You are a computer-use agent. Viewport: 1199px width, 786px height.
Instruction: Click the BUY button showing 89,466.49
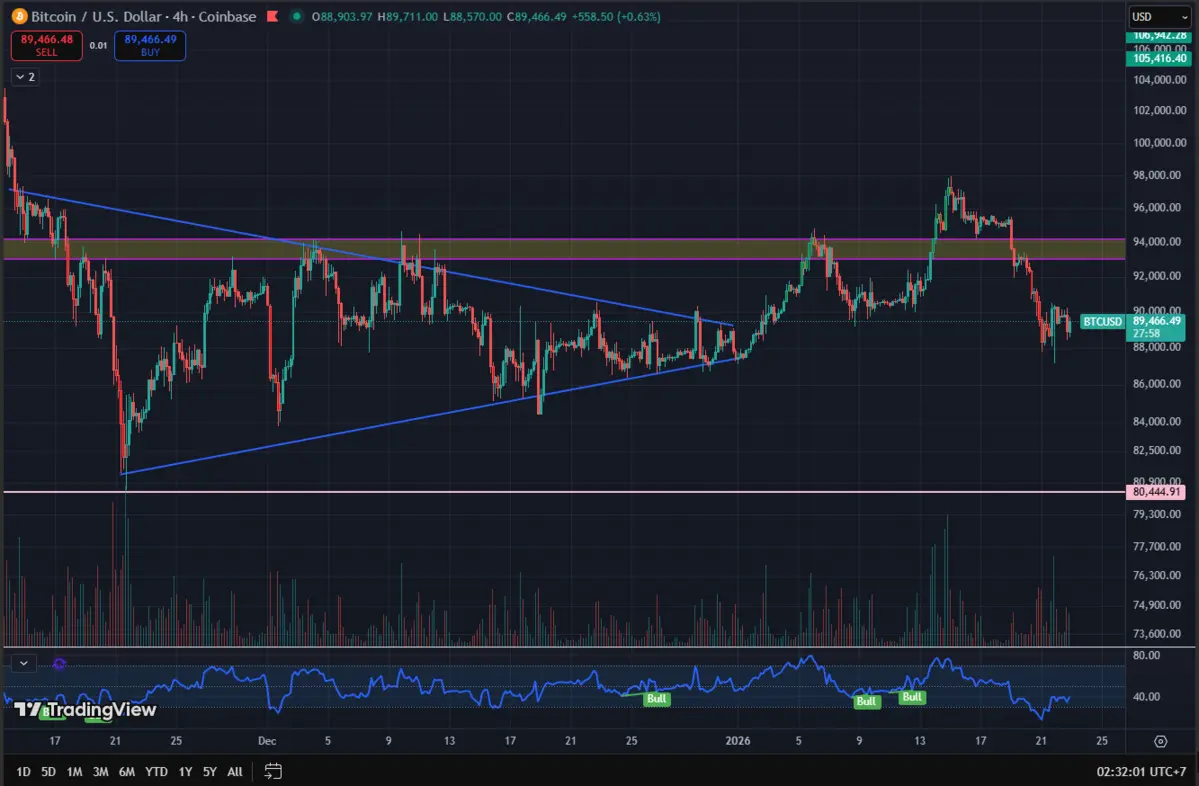point(149,45)
